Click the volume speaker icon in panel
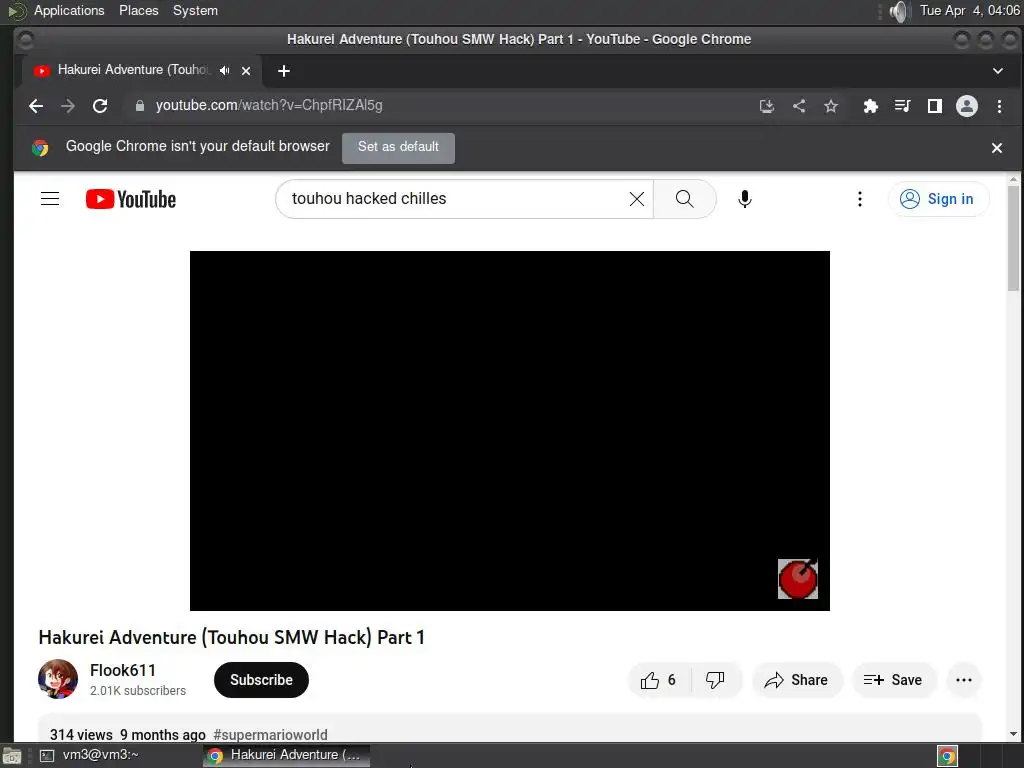Image resolution: width=1024 pixels, height=768 pixels. click(x=899, y=11)
